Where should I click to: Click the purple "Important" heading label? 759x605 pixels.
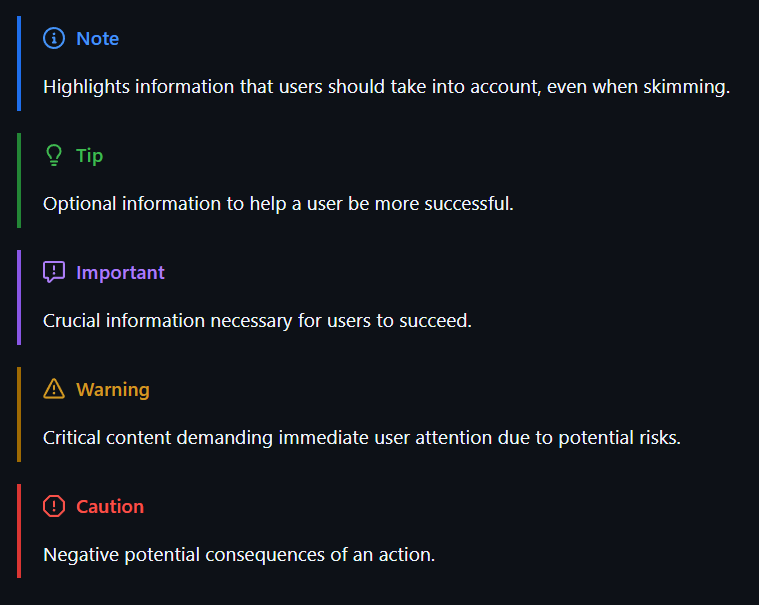(120, 273)
